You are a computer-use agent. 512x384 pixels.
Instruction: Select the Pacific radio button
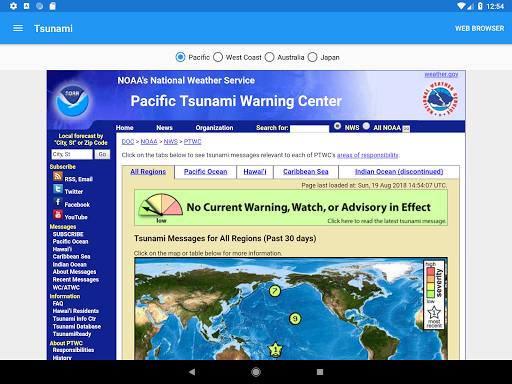click(x=180, y=57)
